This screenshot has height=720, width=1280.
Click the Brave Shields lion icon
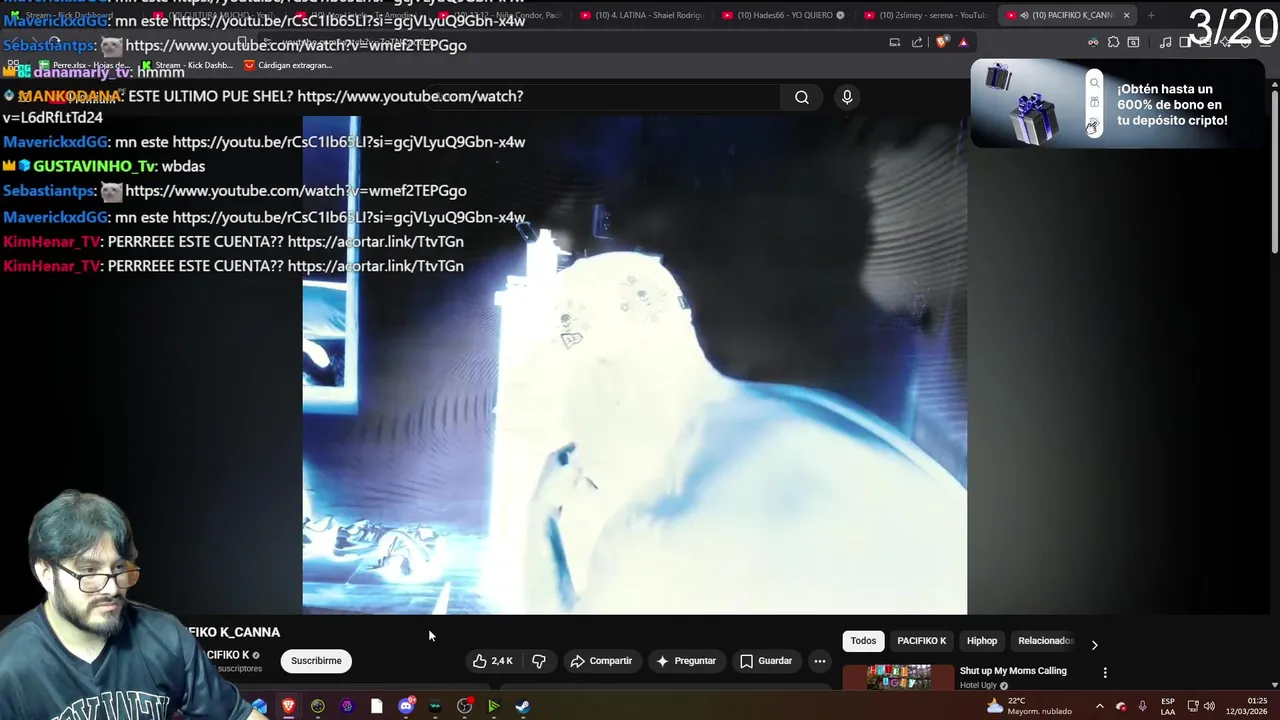click(942, 42)
